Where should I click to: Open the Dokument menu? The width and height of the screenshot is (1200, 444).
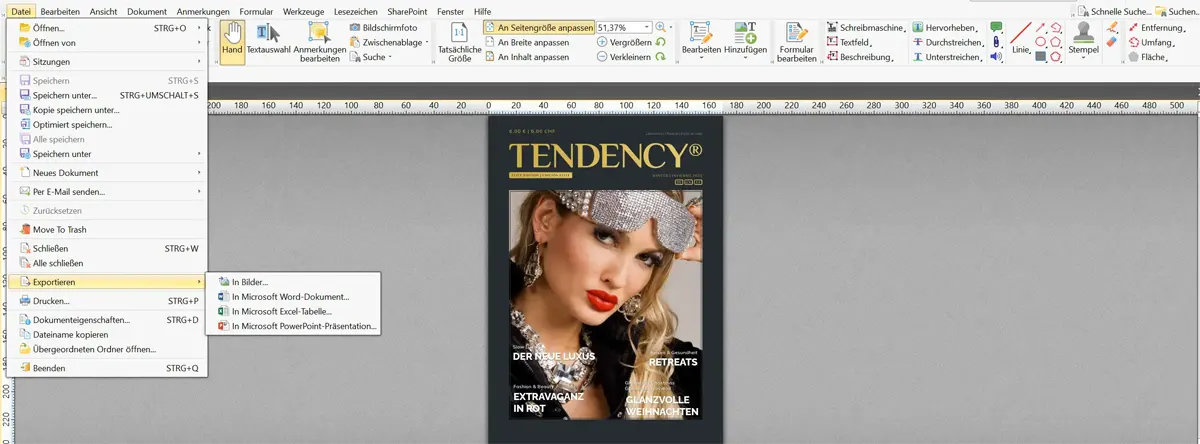147,10
